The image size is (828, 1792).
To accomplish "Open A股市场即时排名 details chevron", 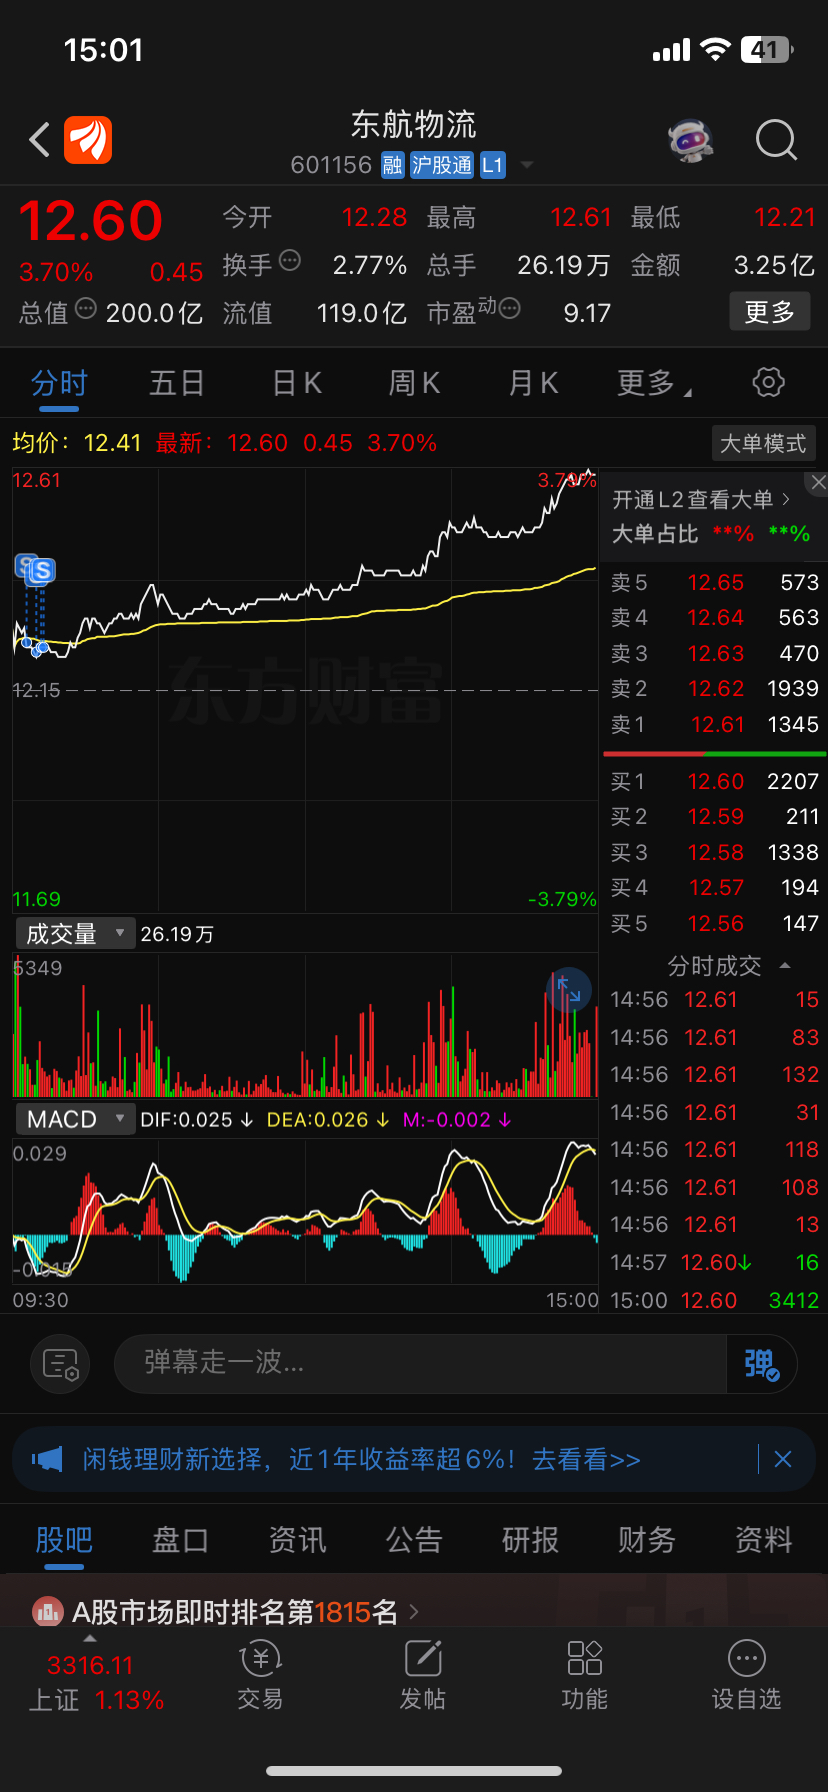I will click(x=414, y=1612).
